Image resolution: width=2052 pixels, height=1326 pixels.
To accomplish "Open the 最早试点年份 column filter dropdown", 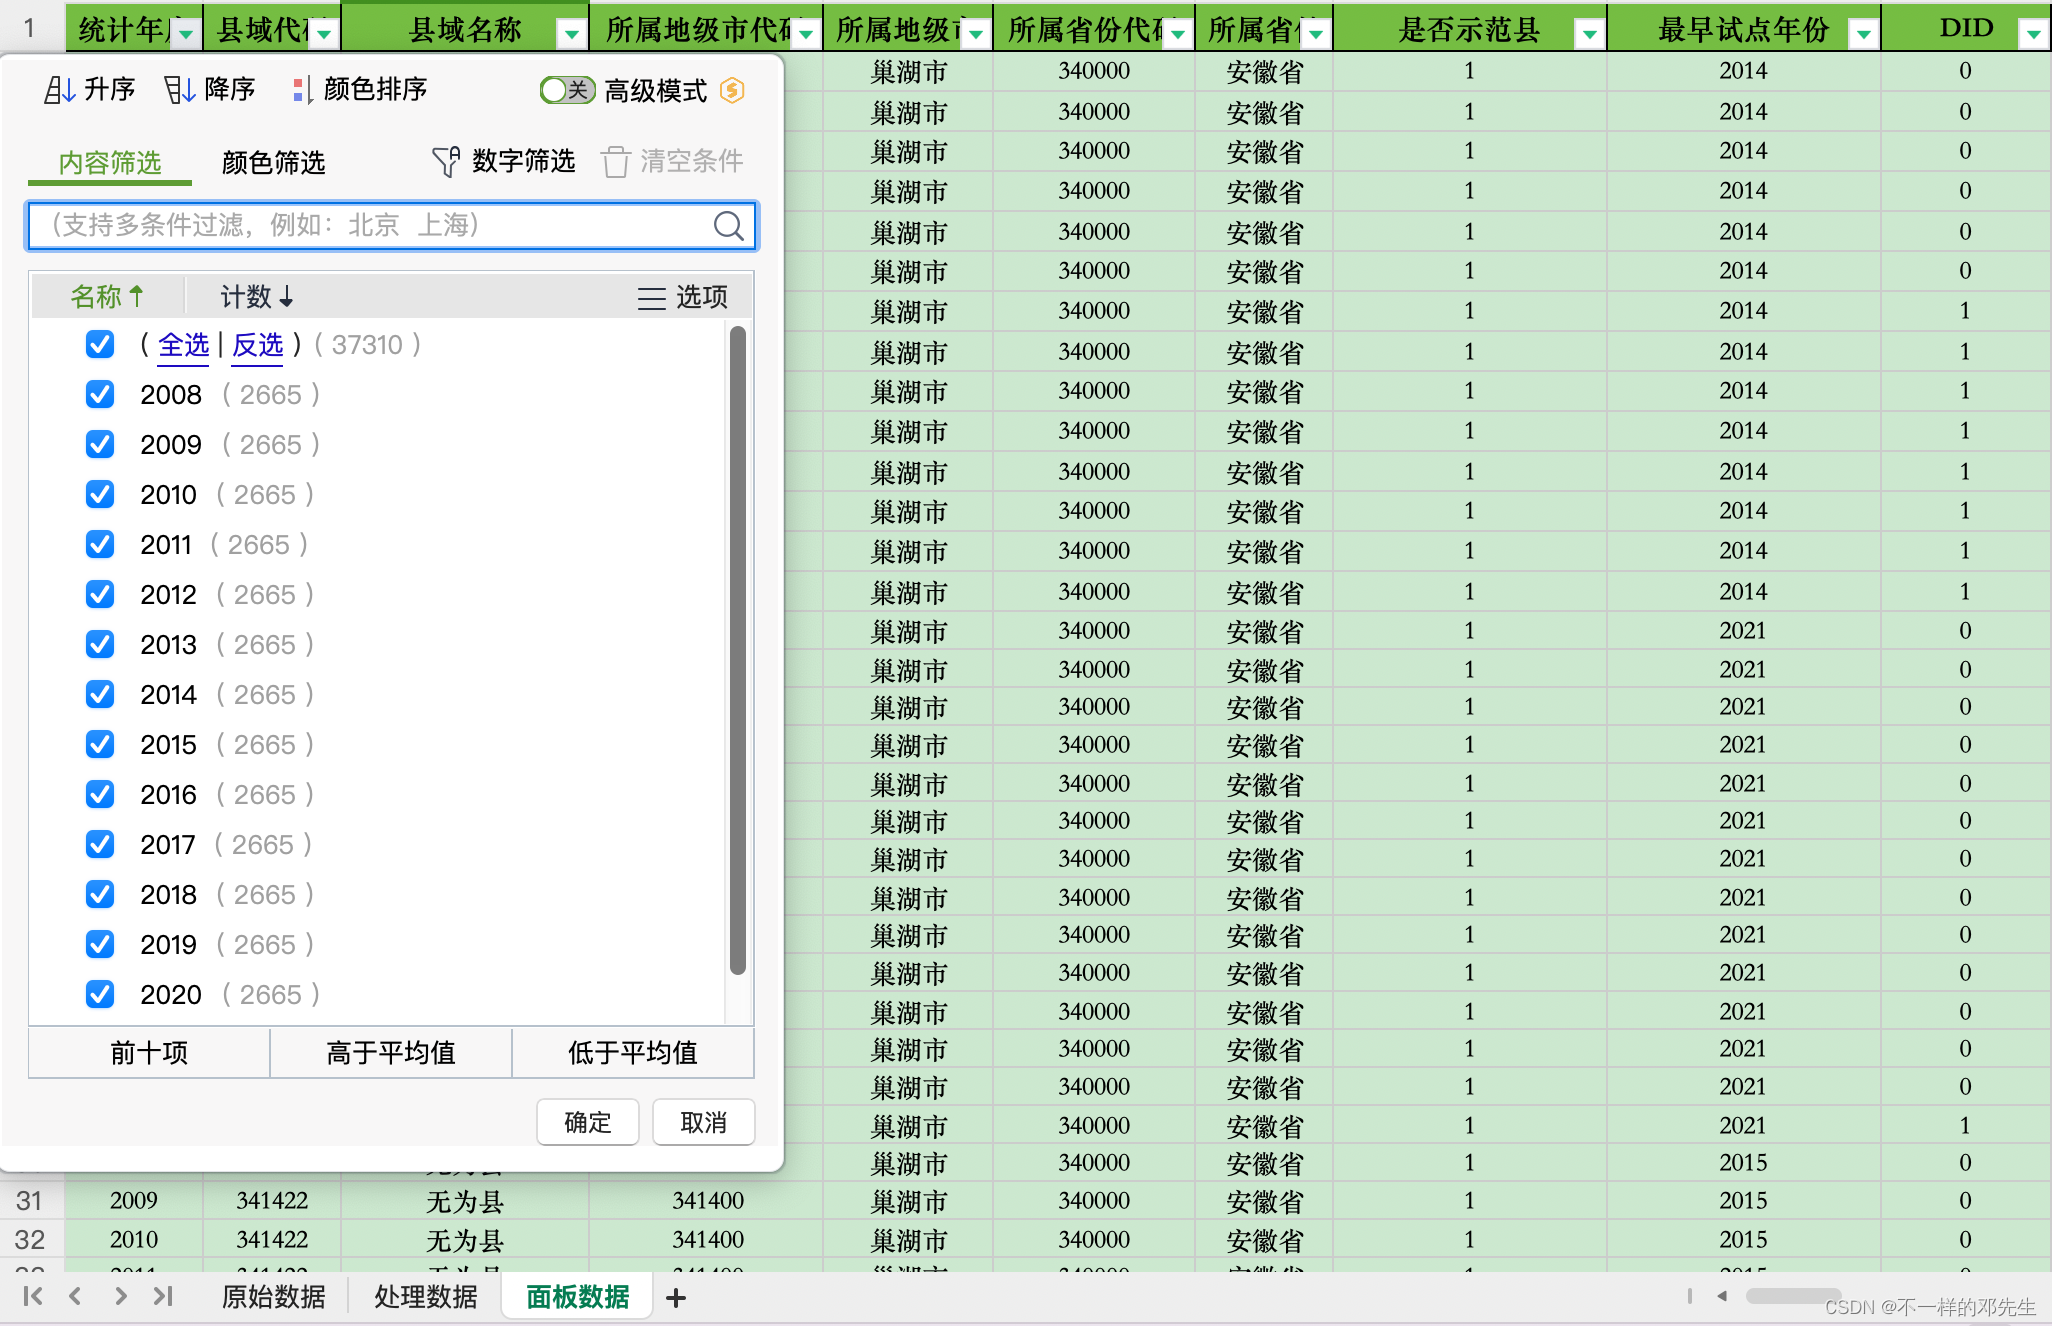I will [1863, 34].
